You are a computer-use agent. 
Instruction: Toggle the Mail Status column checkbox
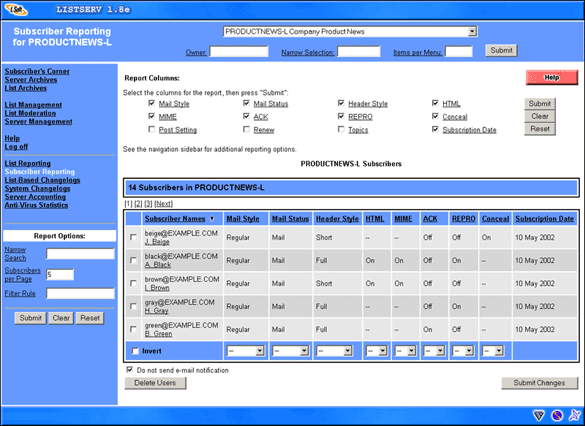pyautogui.click(x=246, y=103)
